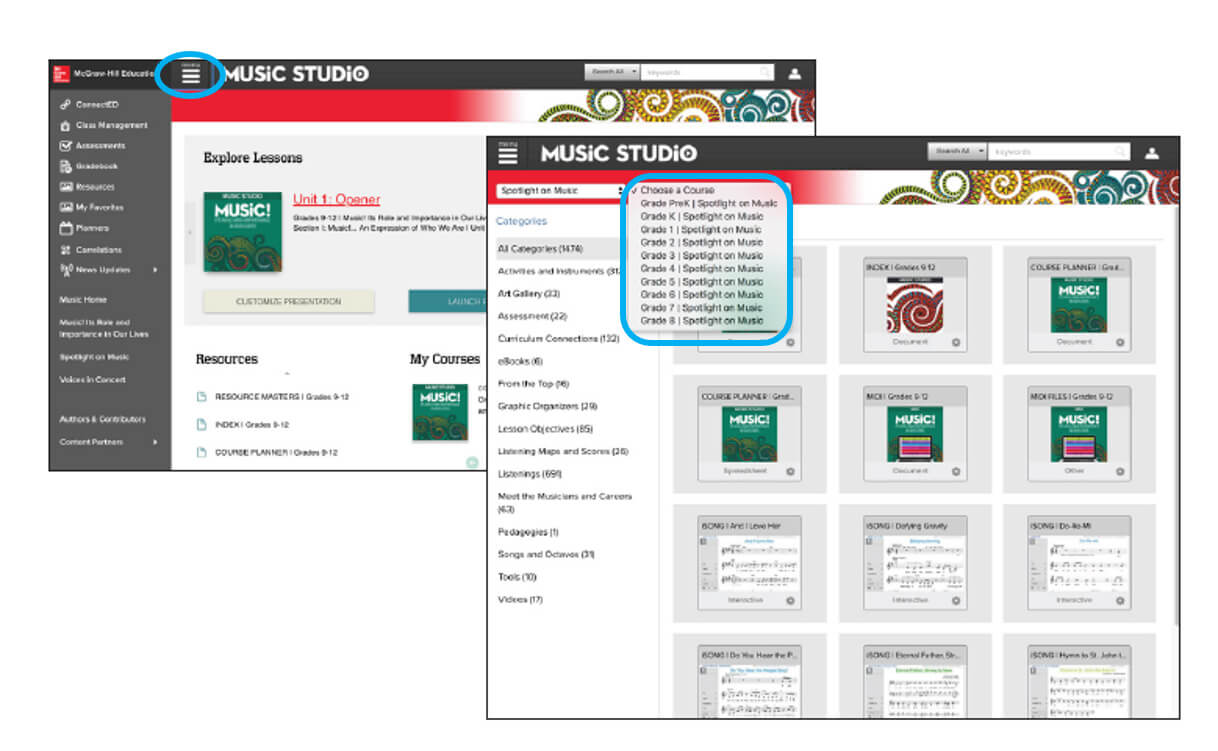Image resolution: width=1218 pixels, height=751 pixels.
Task: Click CUSTOMIZE PRESENTATION button
Action: coord(288,301)
